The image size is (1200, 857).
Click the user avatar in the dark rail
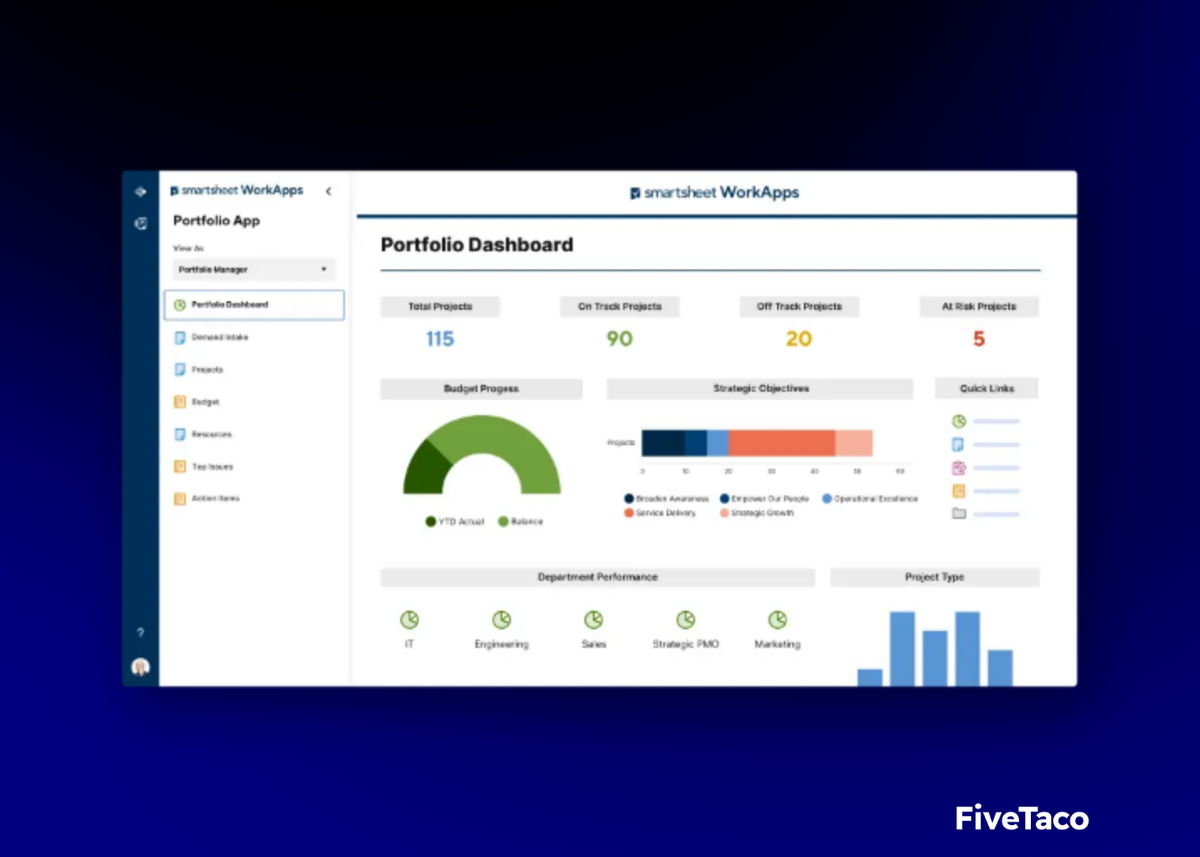point(140,667)
